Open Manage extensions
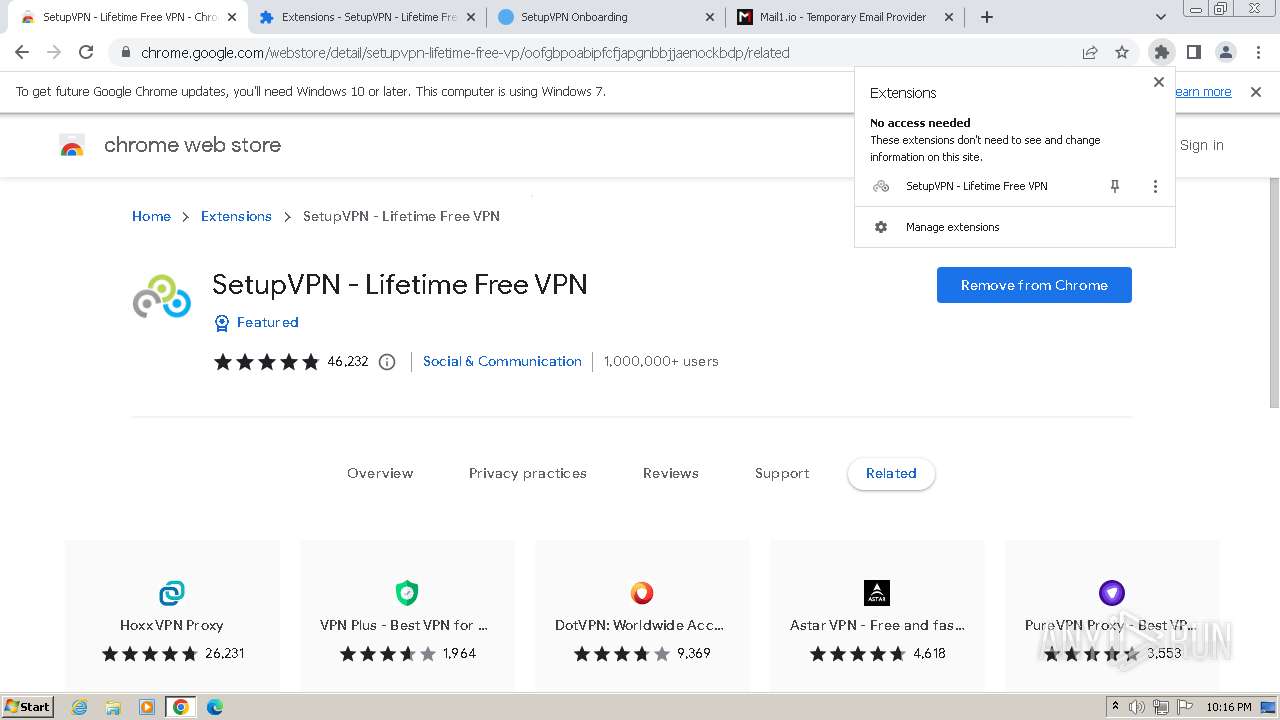The image size is (1280, 720). pos(1015,227)
